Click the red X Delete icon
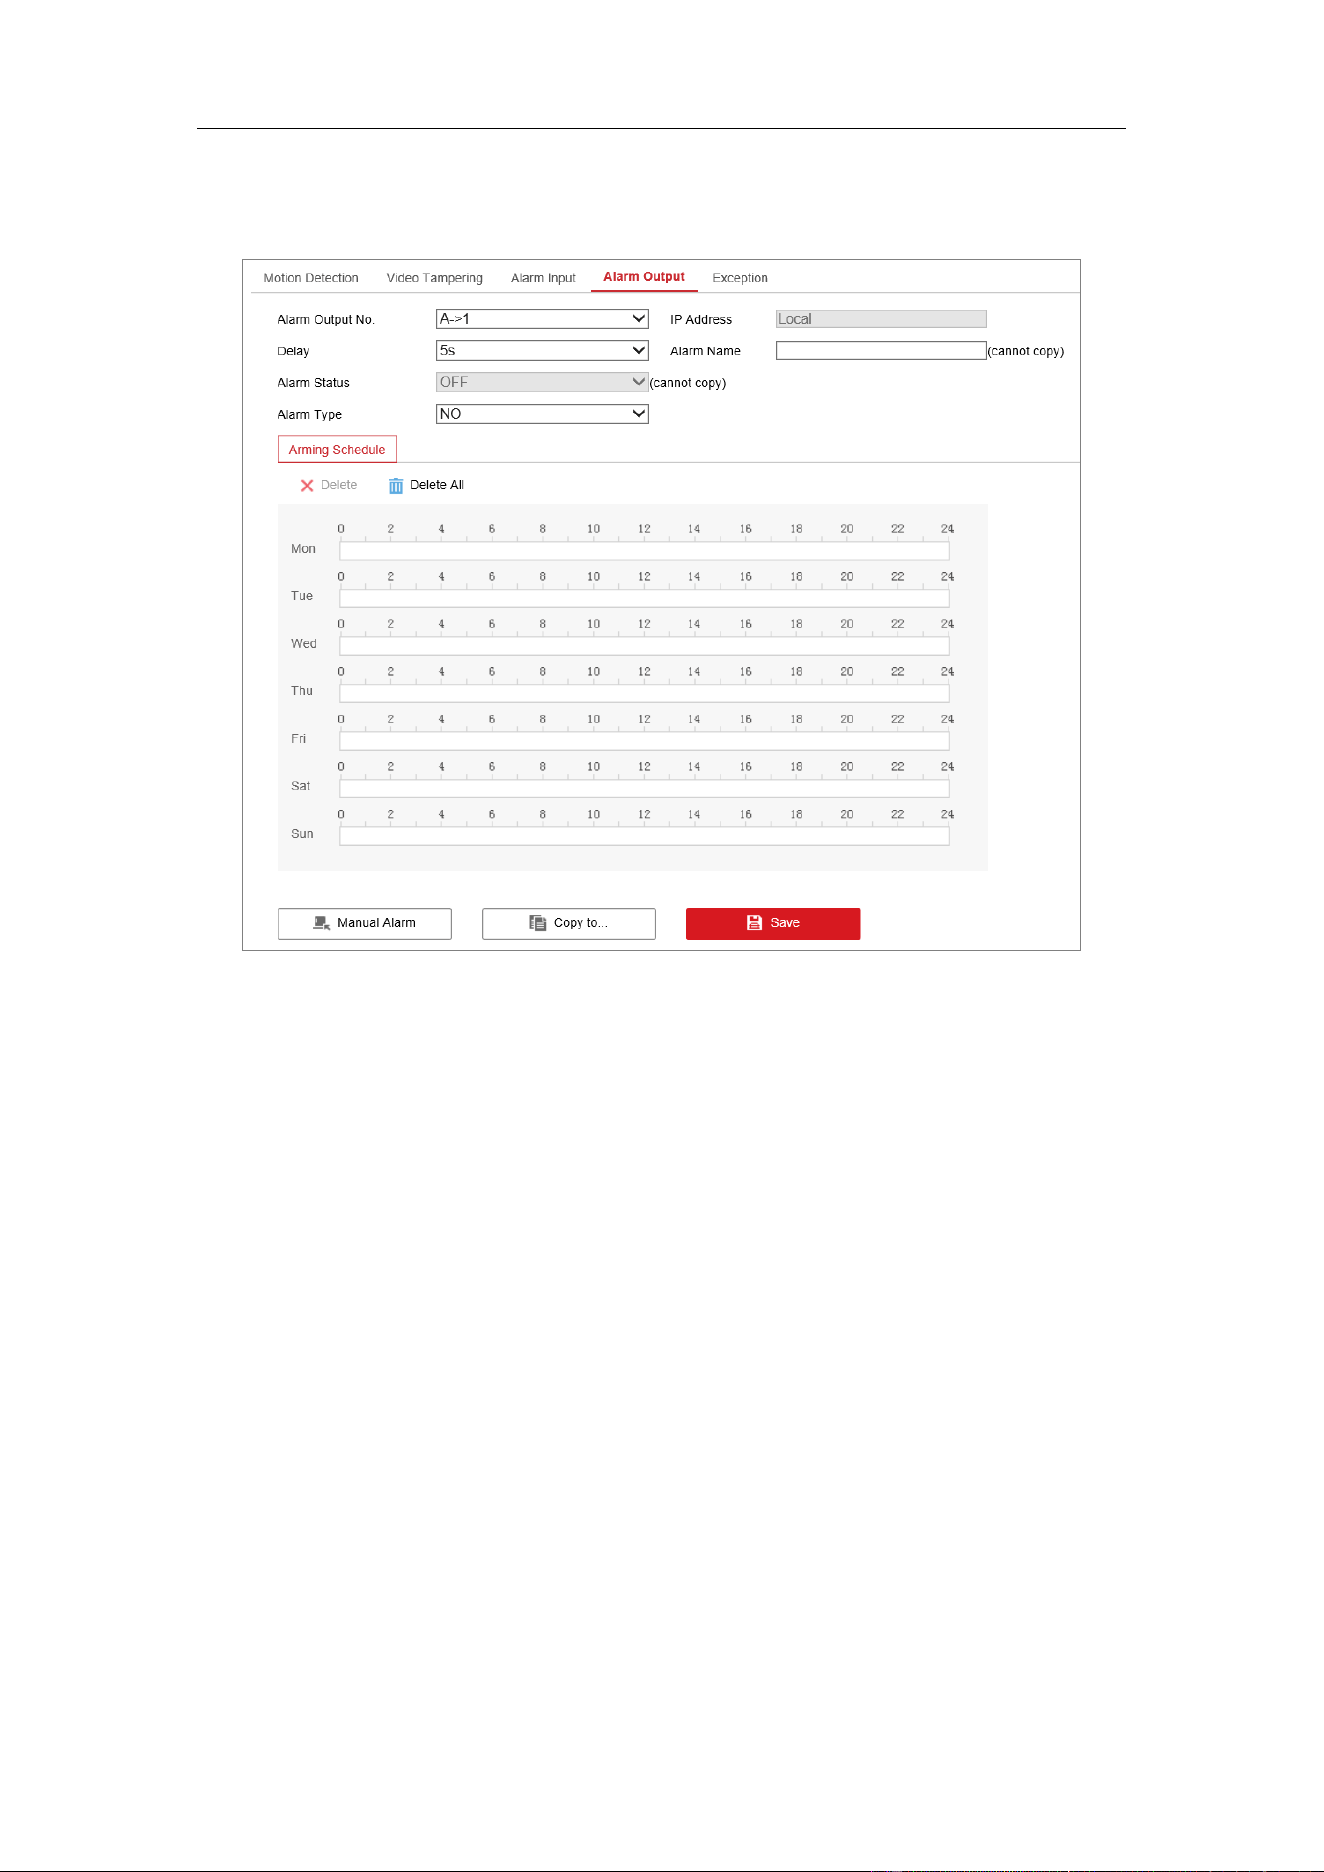The image size is (1324, 1872). (307, 486)
